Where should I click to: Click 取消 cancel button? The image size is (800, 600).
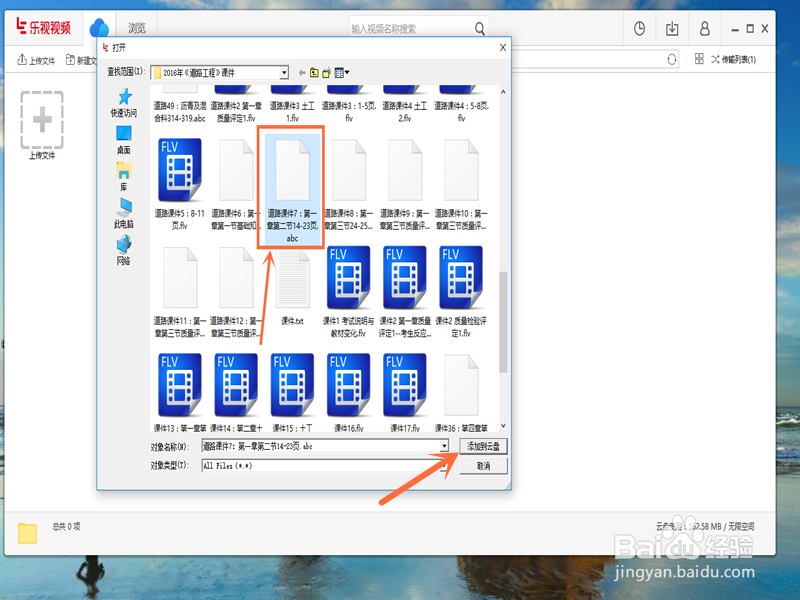(483, 466)
